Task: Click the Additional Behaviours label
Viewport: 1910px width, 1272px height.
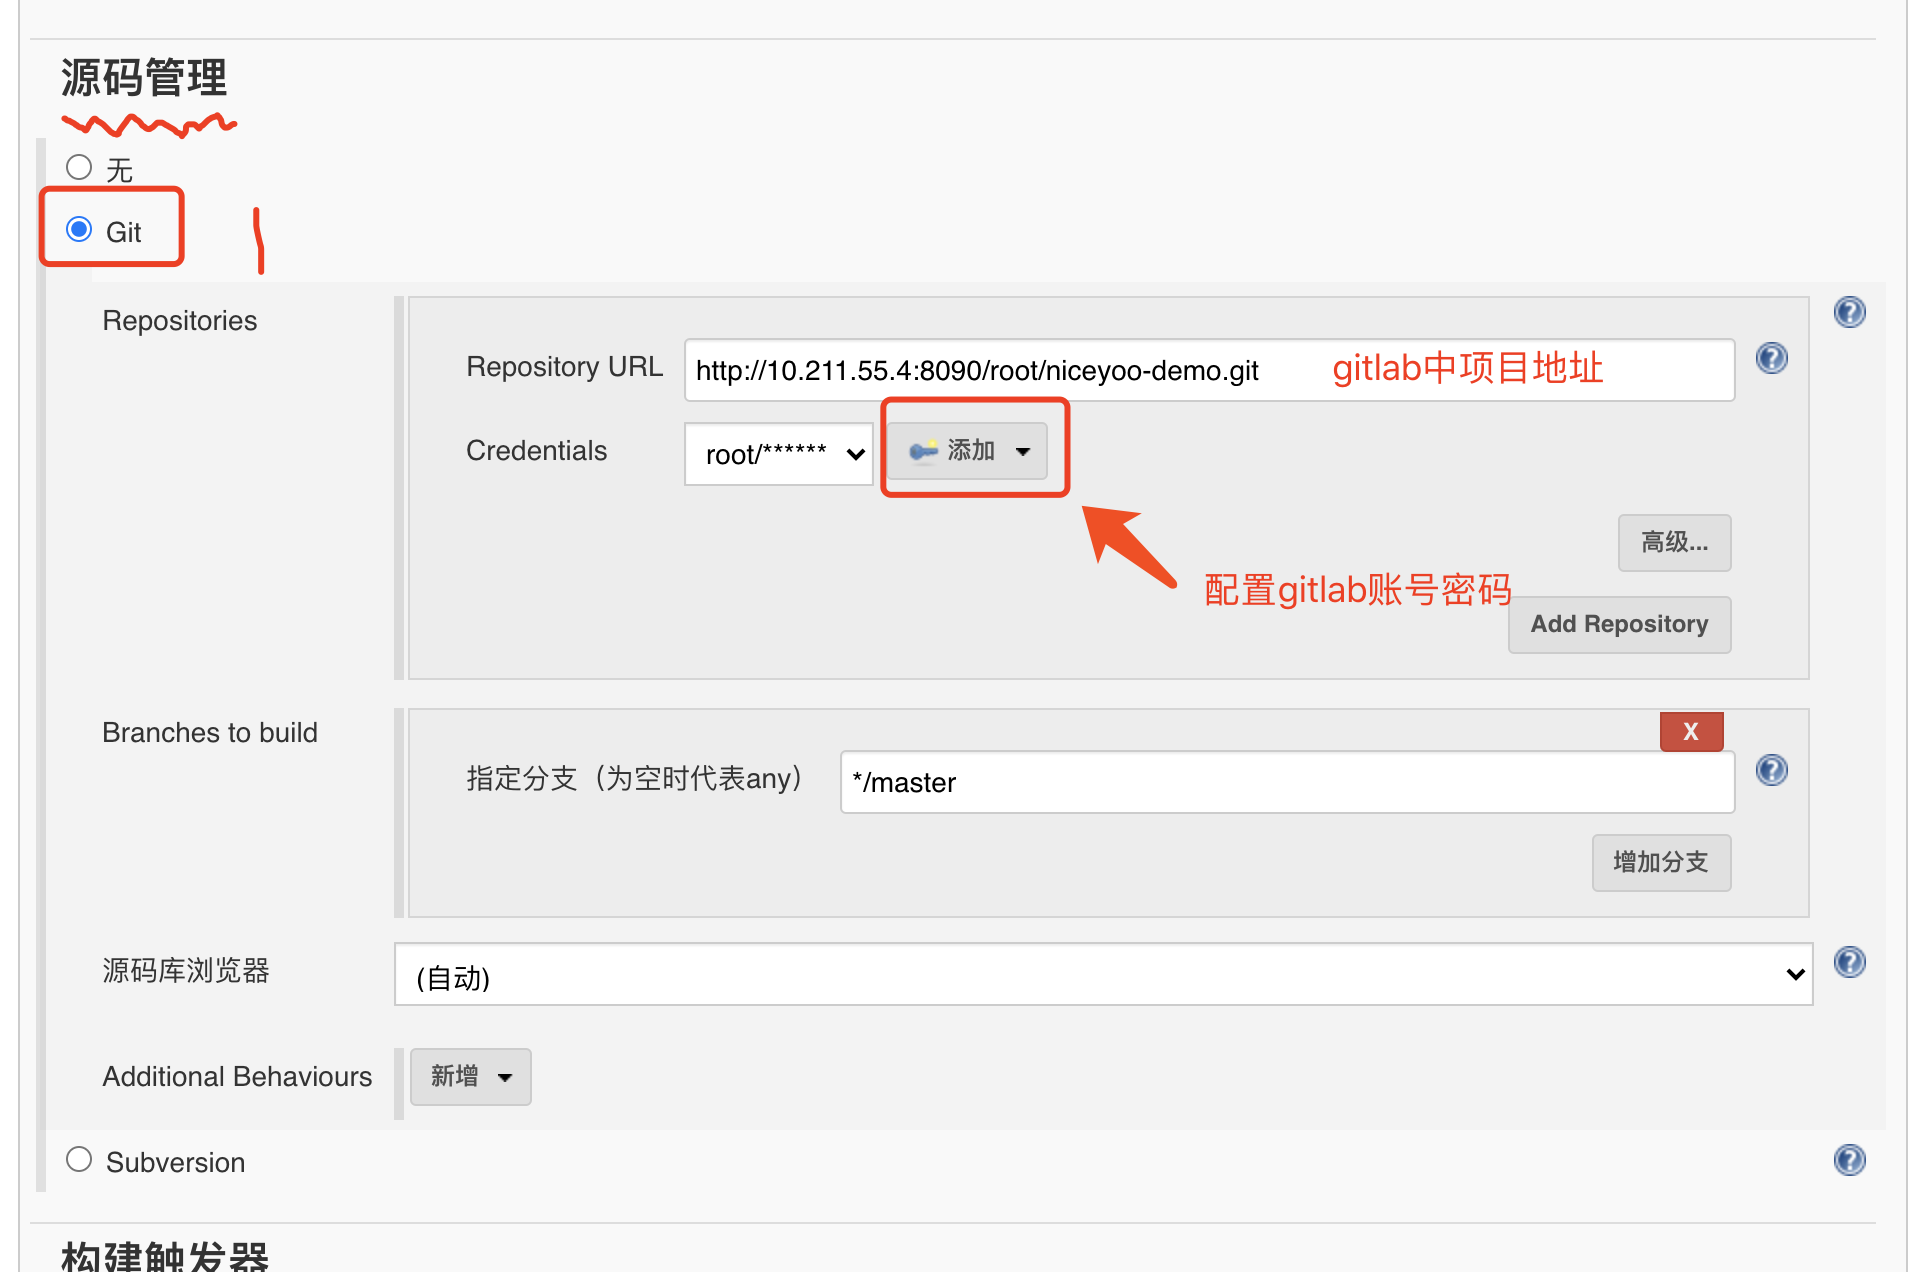Action: click(237, 1077)
